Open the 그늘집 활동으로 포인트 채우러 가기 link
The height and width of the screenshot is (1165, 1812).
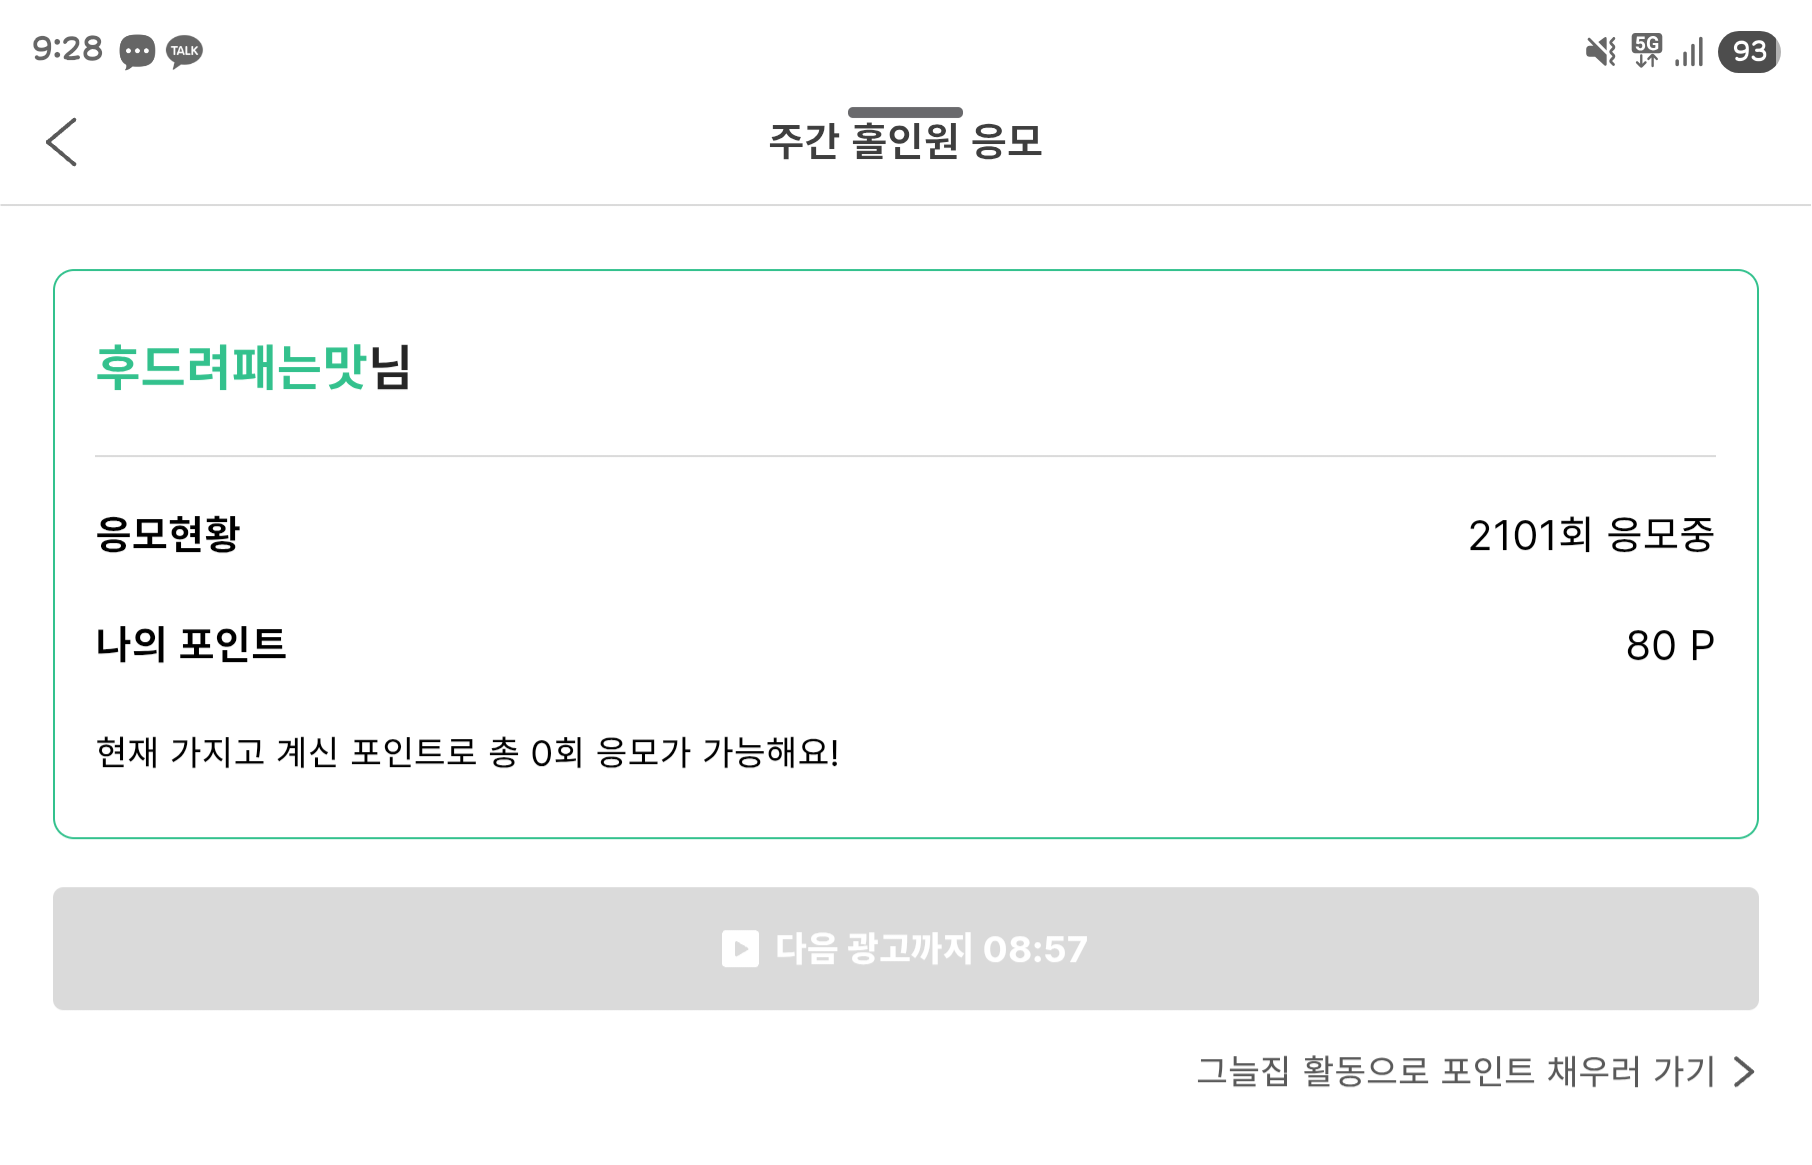coord(1455,1071)
